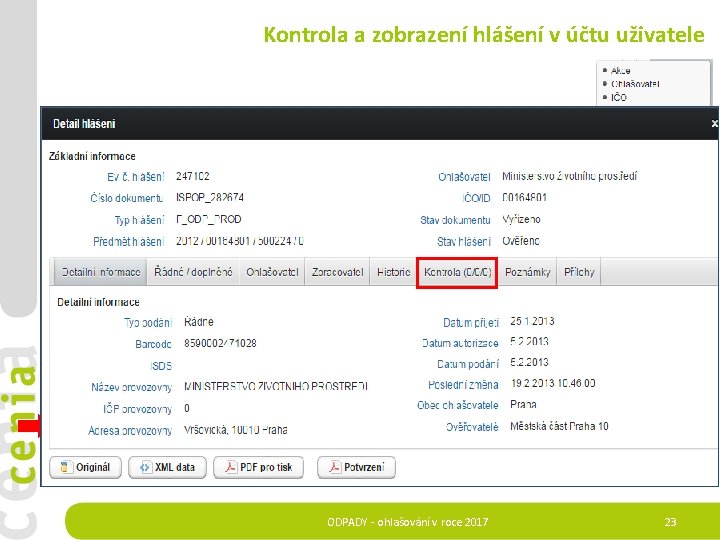This screenshot has width=720, height=540.
Task: Click the report number 247102
Action: [192, 176]
